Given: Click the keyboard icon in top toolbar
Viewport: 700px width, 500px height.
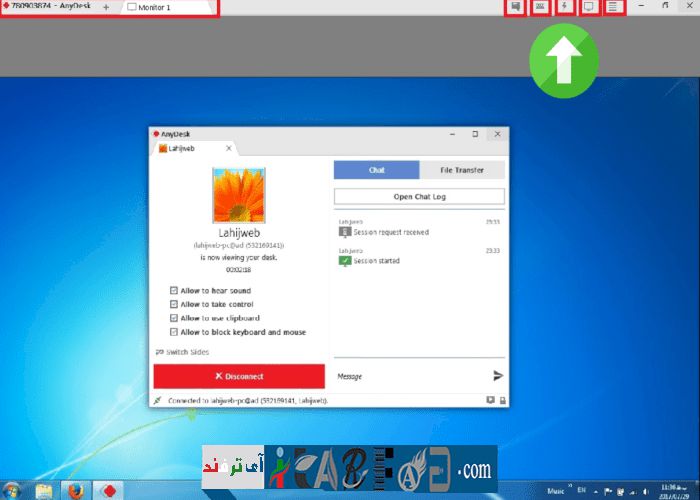Looking at the screenshot, I should pyautogui.click(x=540, y=7).
